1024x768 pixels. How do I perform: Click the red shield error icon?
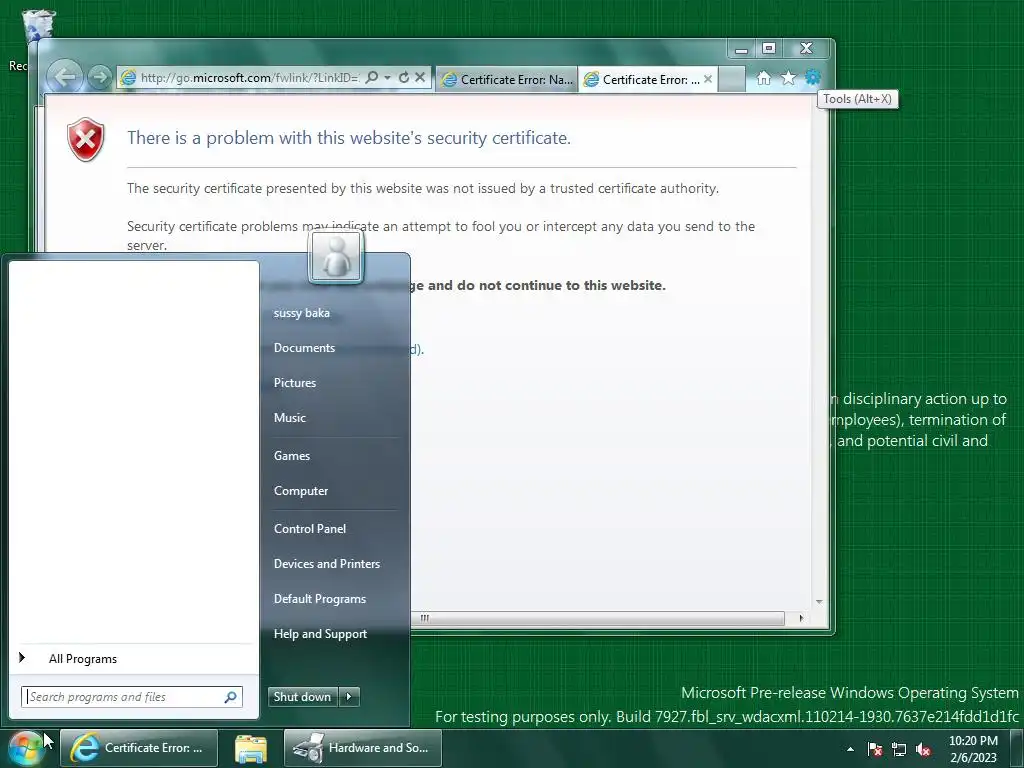(x=86, y=139)
